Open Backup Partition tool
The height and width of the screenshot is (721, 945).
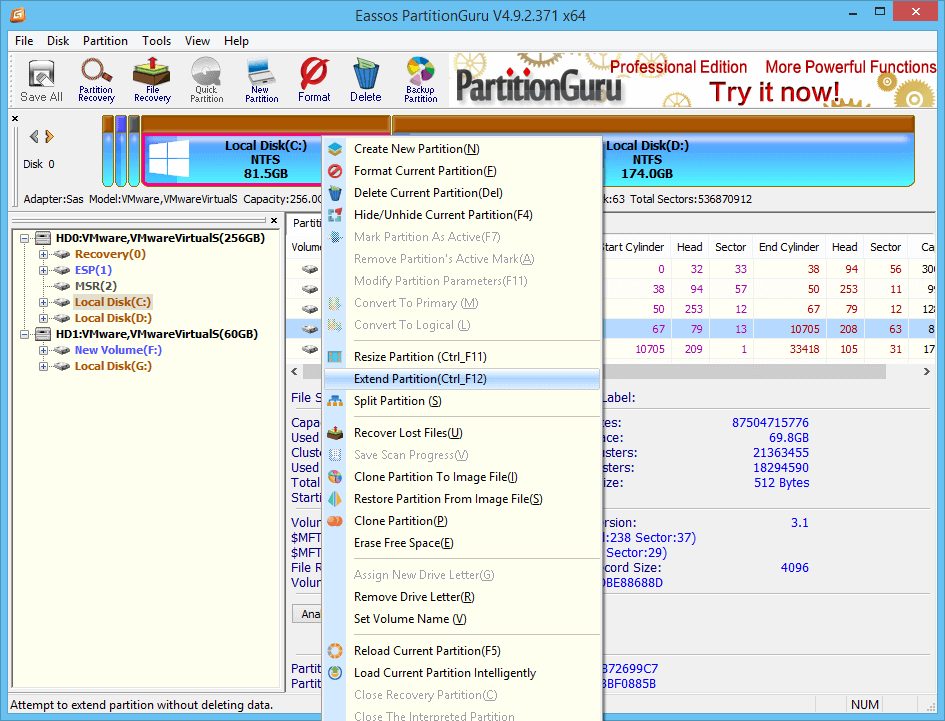pyautogui.click(x=421, y=80)
